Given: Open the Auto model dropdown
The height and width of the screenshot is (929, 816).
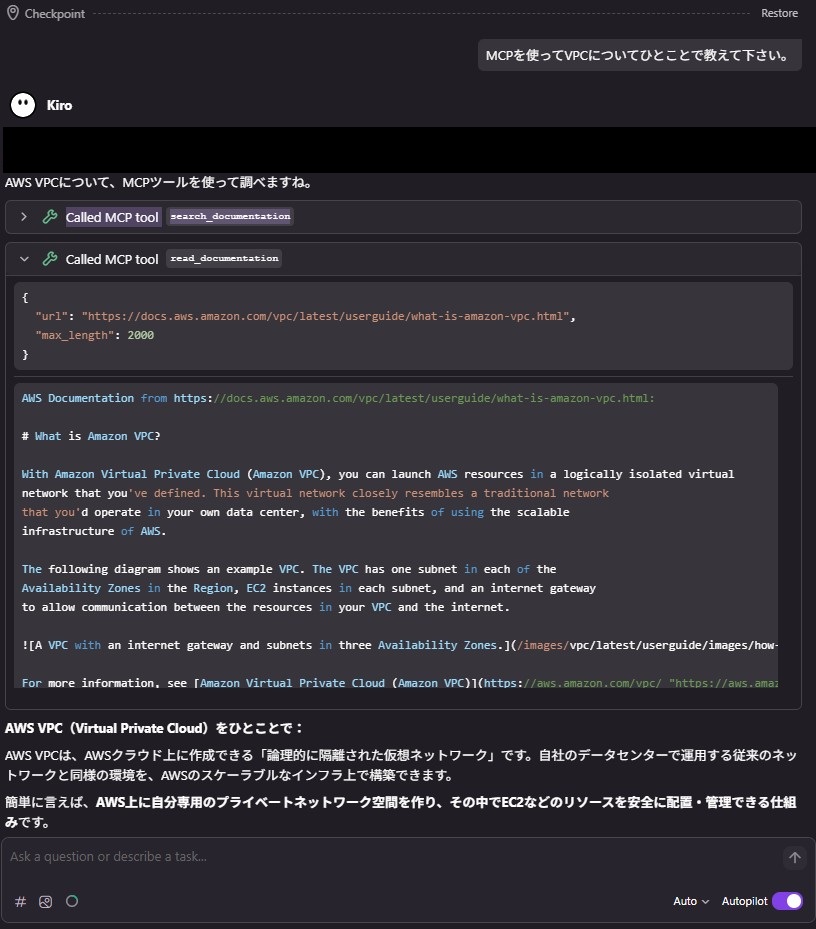Looking at the screenshot, I should tap(689, 901).
